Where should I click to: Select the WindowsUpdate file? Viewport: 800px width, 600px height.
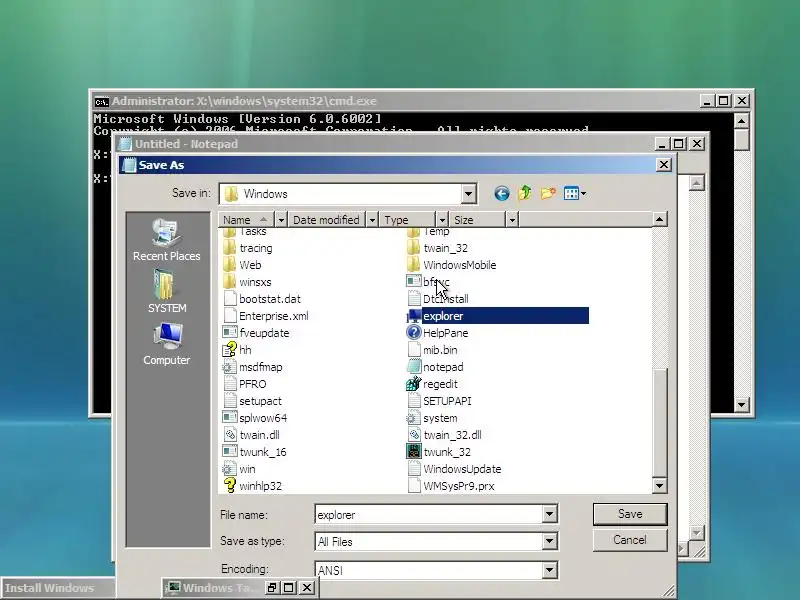pyautogui.click(x=454, y=469)
